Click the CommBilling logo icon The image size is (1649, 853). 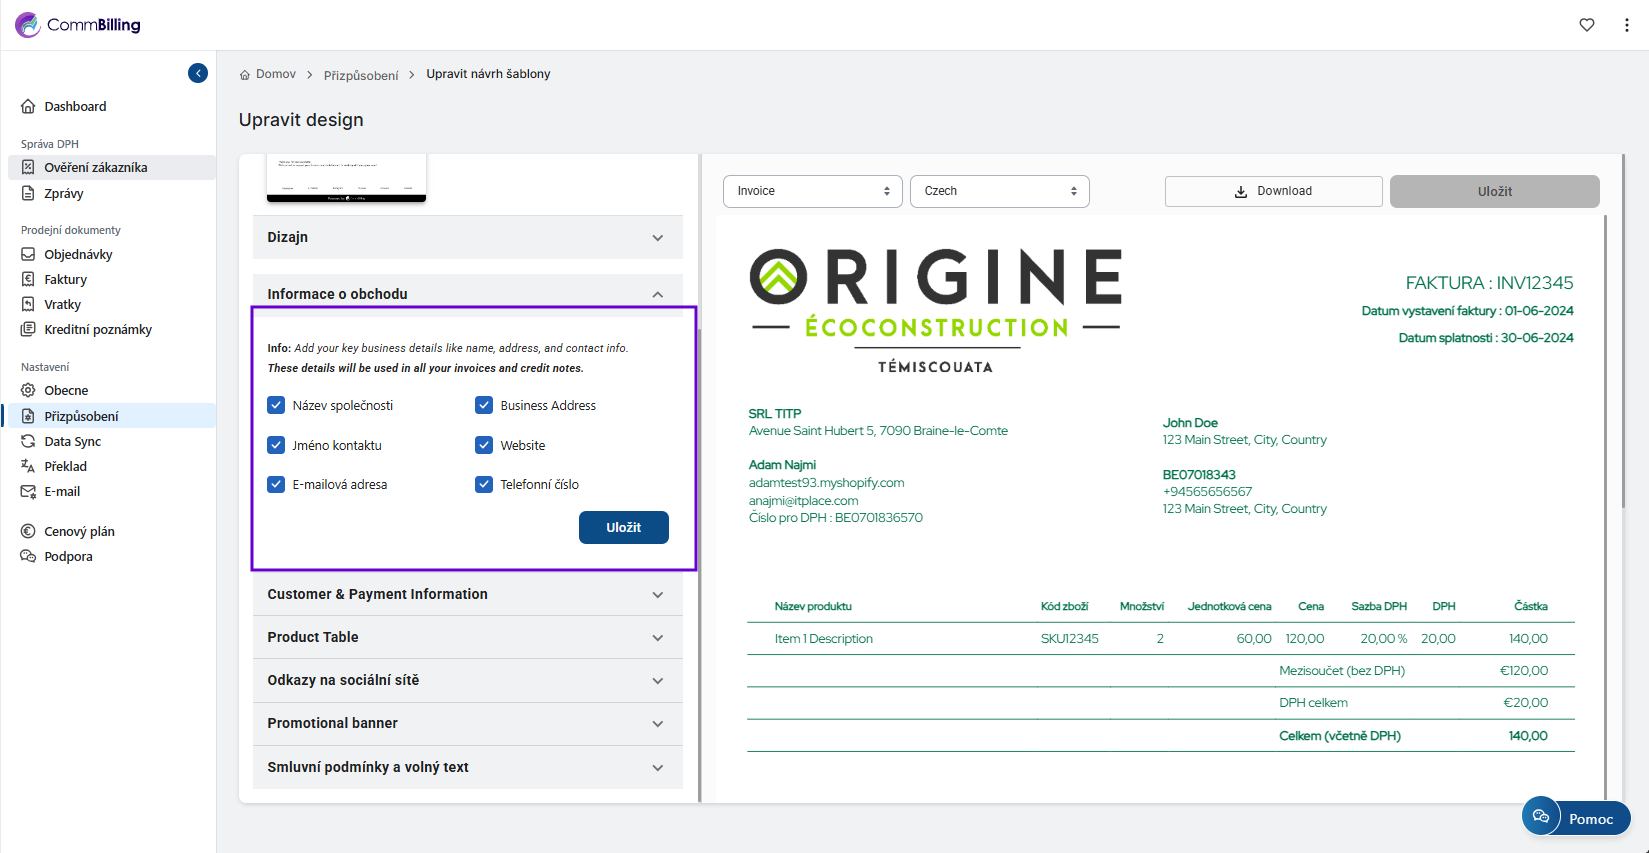click(28, 25)
